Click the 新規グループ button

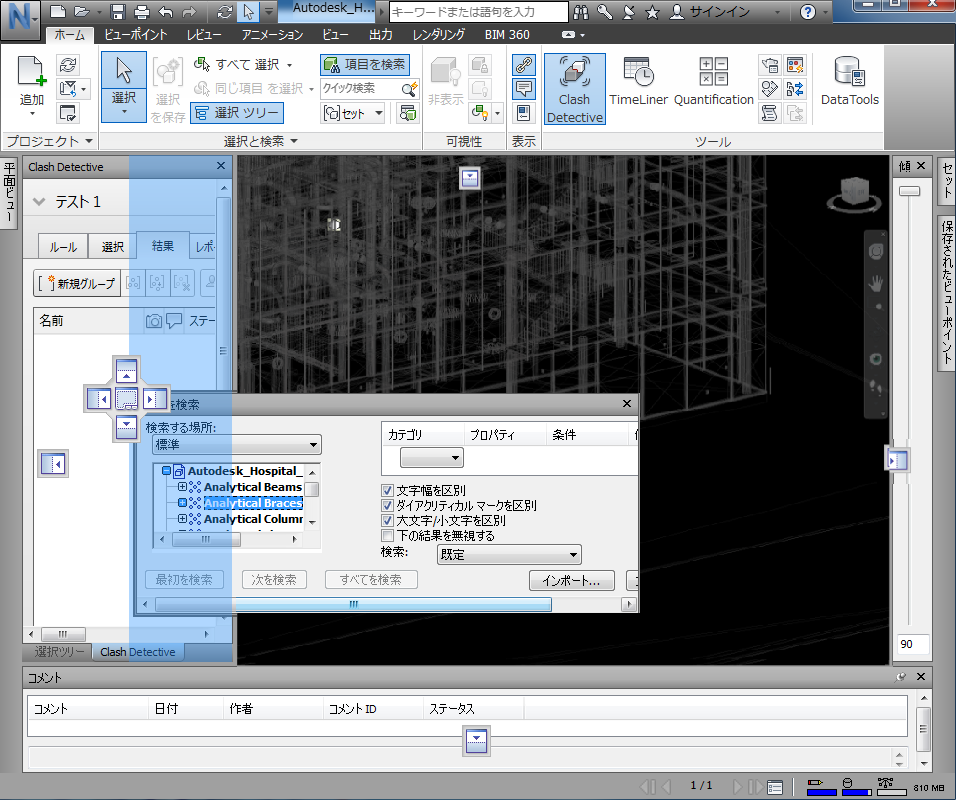[x=77, y=284]
